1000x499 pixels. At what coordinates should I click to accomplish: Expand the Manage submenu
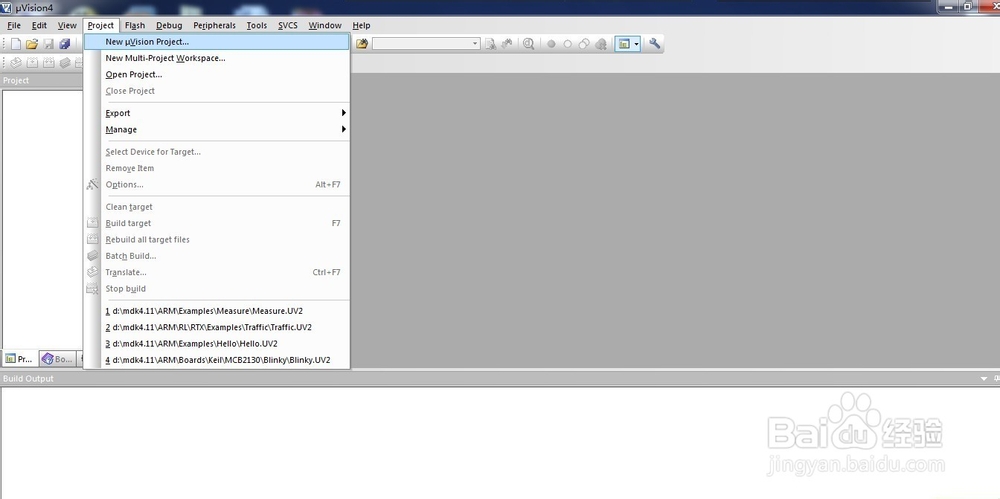217,130
